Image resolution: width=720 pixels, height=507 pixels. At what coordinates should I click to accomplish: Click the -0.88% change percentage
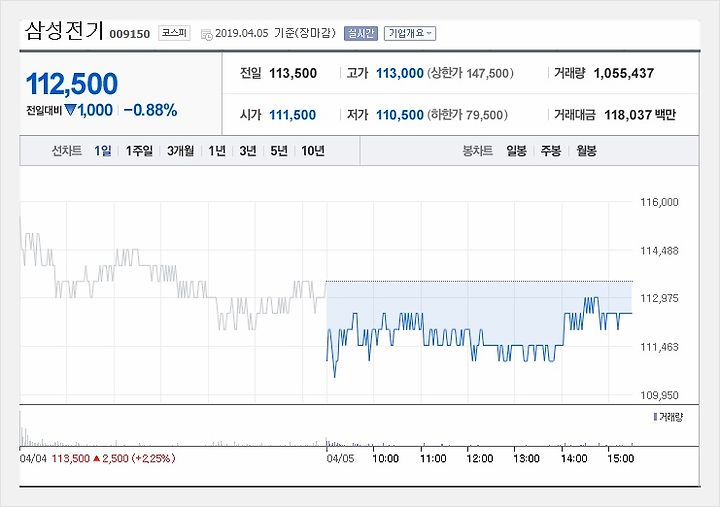tap(150, 110)
